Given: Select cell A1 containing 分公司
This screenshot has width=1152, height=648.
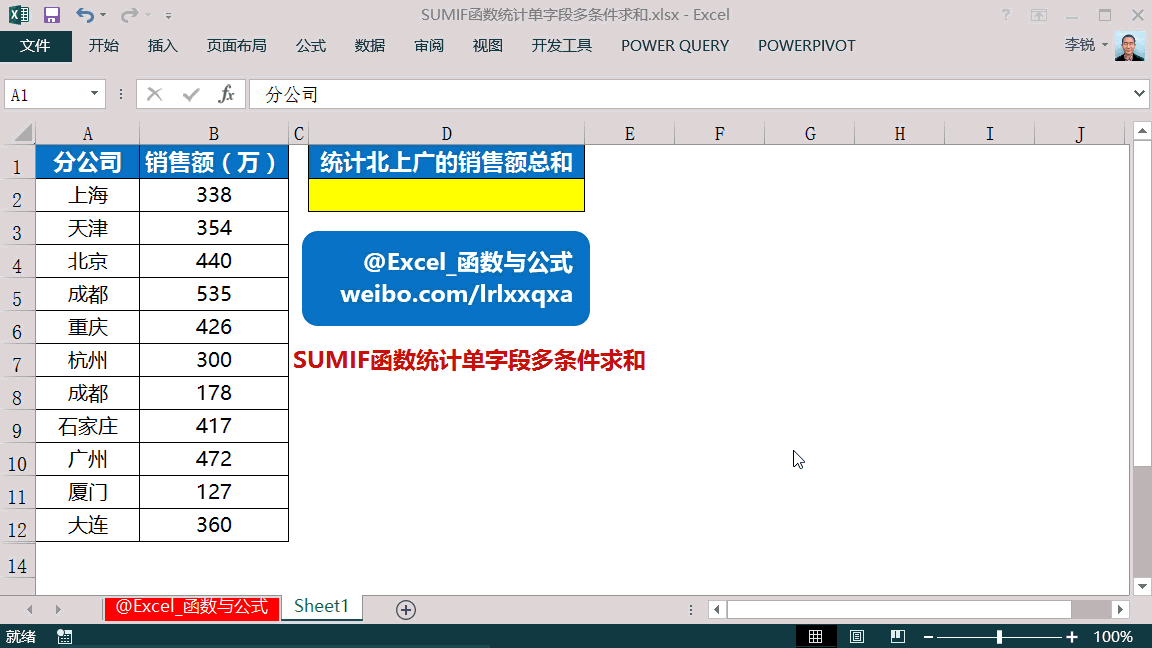Looking at the screenshot, I should coord(87,161).
